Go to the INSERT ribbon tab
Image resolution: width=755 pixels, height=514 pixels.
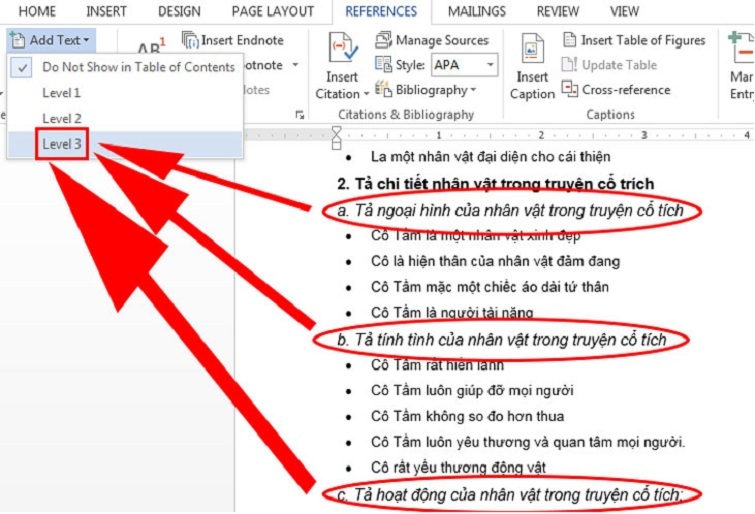106,12
